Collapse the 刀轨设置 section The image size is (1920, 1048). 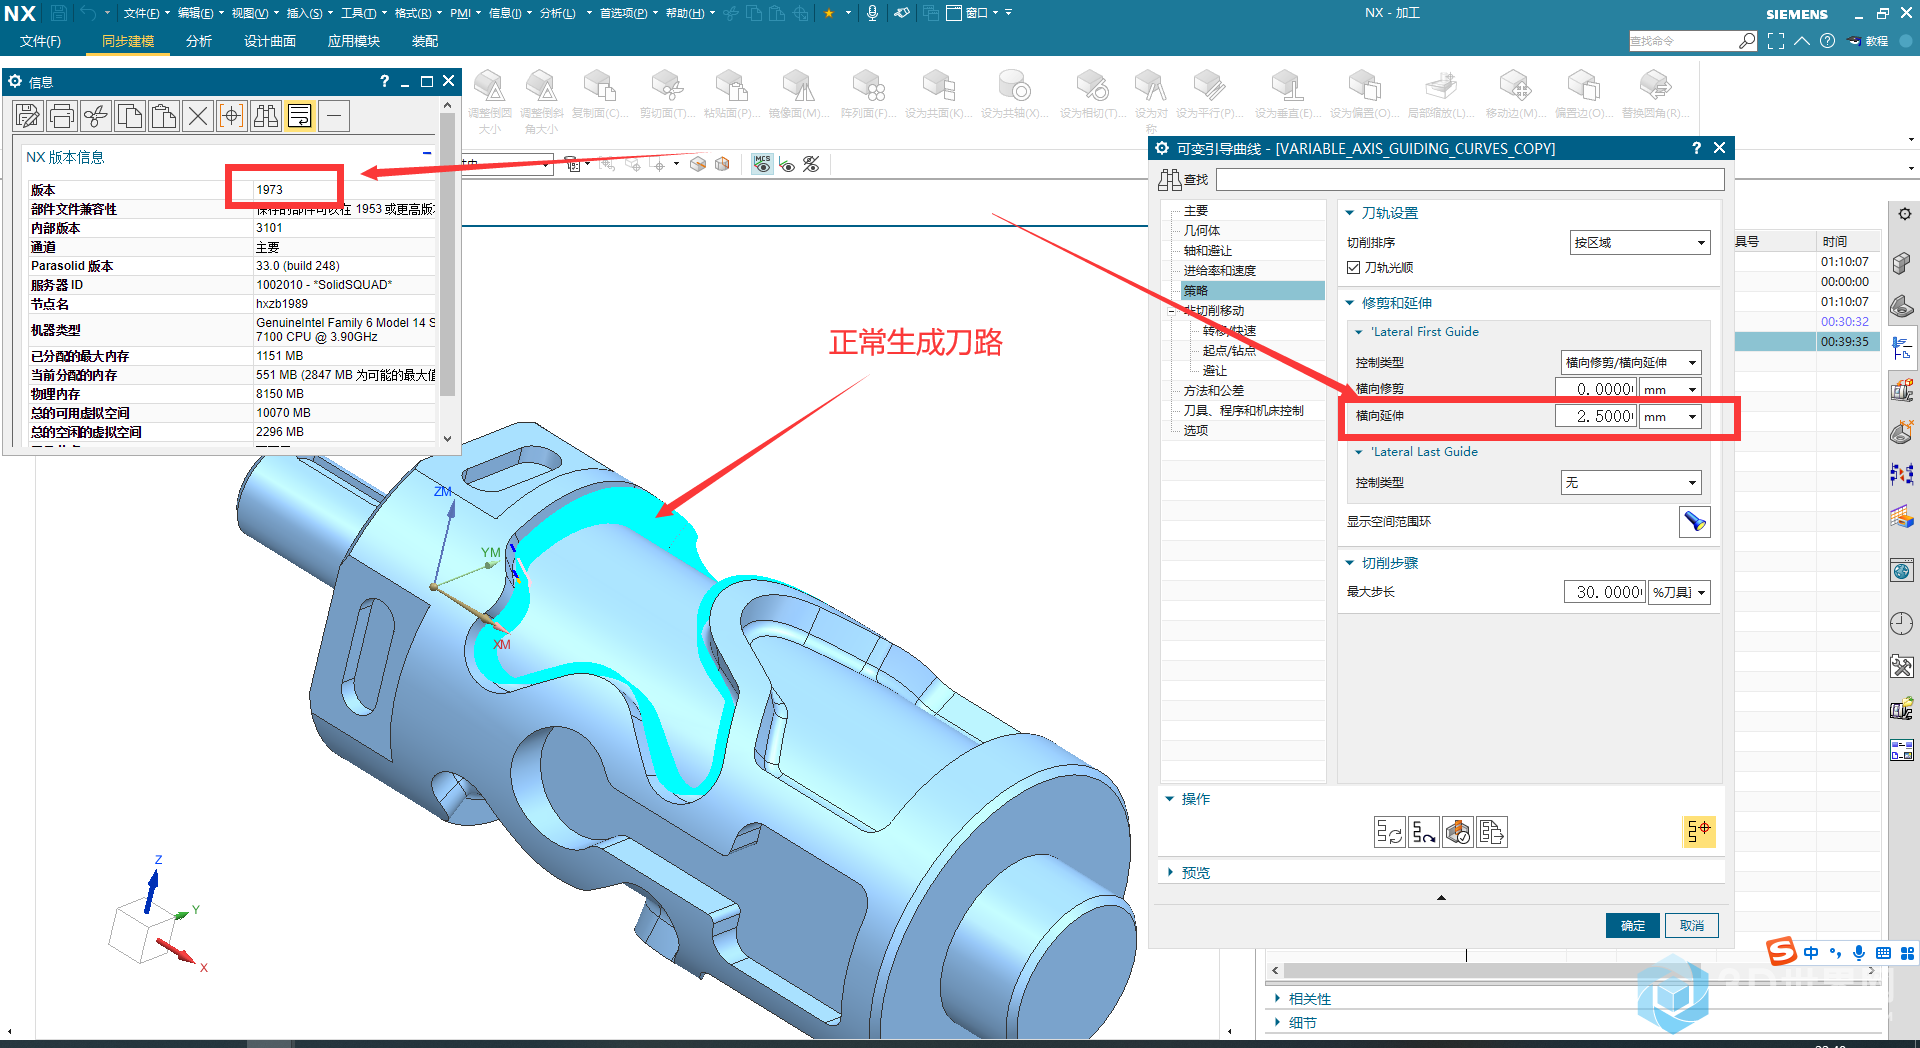point(1349,213)
